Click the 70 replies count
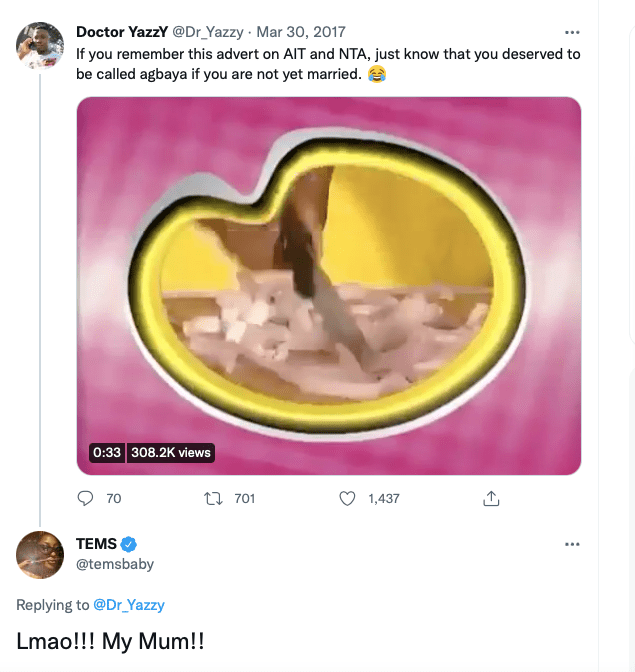This screenshot has height=672, width=635. 113,498
